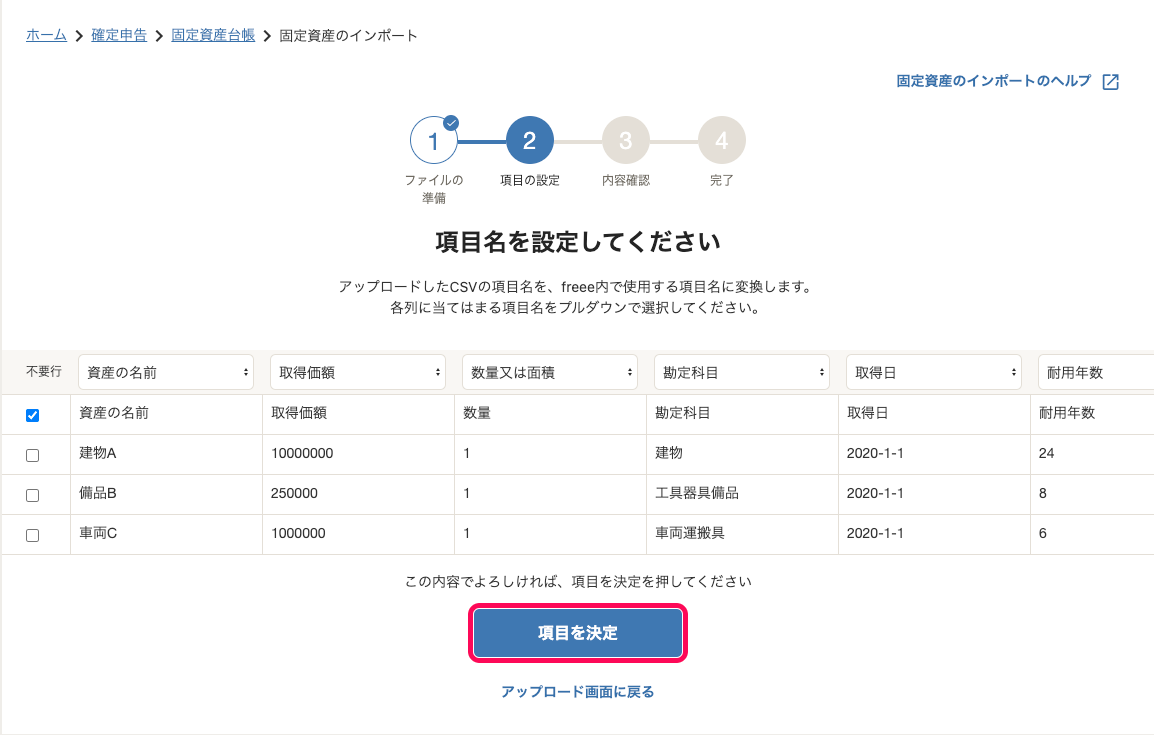Click the 車両運搬具 account cell
The image size is (1154, 735).
(742, 533)
